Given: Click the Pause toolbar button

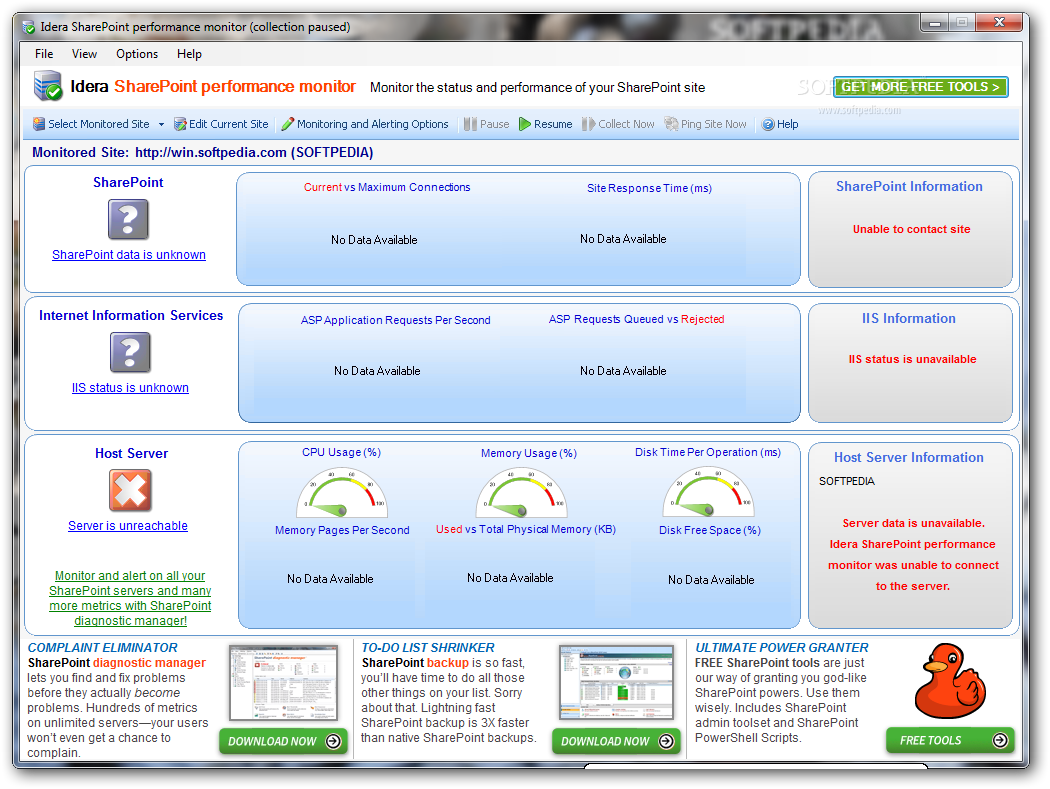Looking at the screenshot, I should point(487,124).
